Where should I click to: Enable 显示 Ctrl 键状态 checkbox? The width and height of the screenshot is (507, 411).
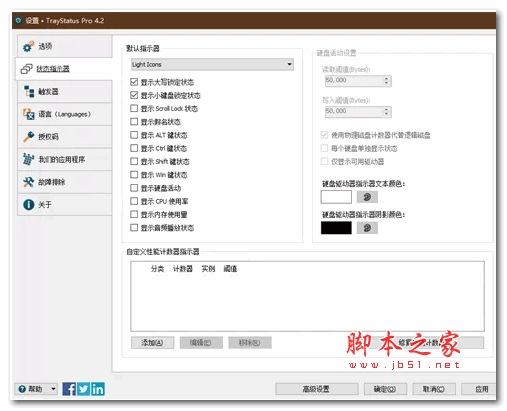pyautogui.click(x=134, y=148)
